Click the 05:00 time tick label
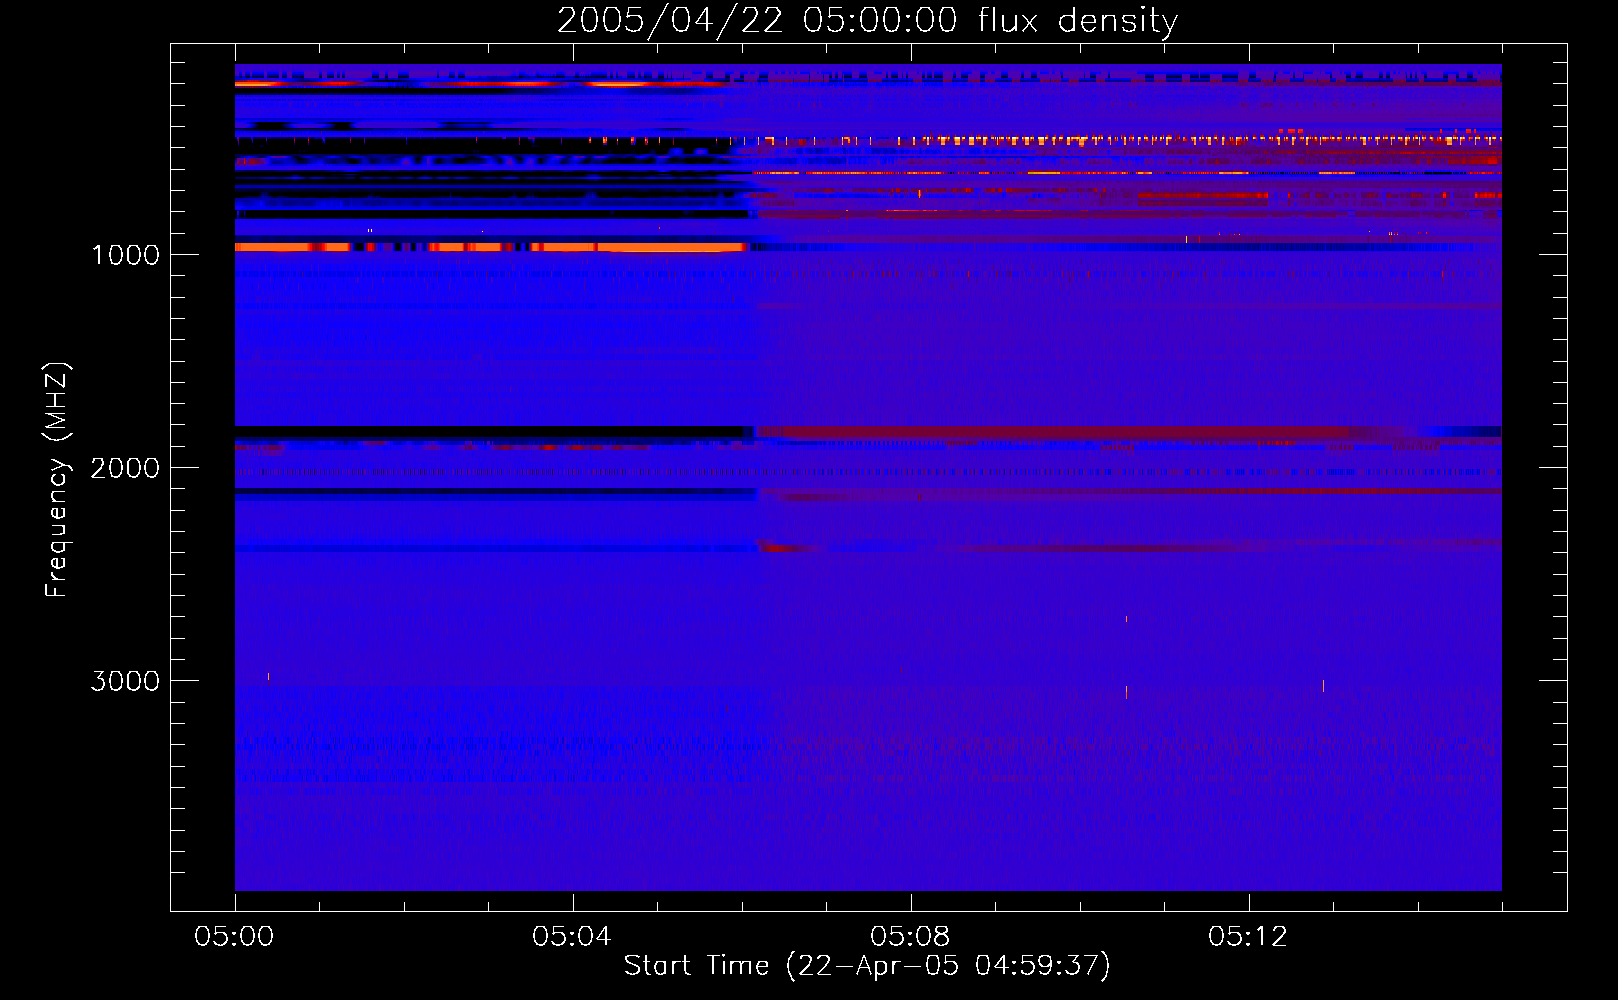The image size is (1618, 1000). (234, 937)
